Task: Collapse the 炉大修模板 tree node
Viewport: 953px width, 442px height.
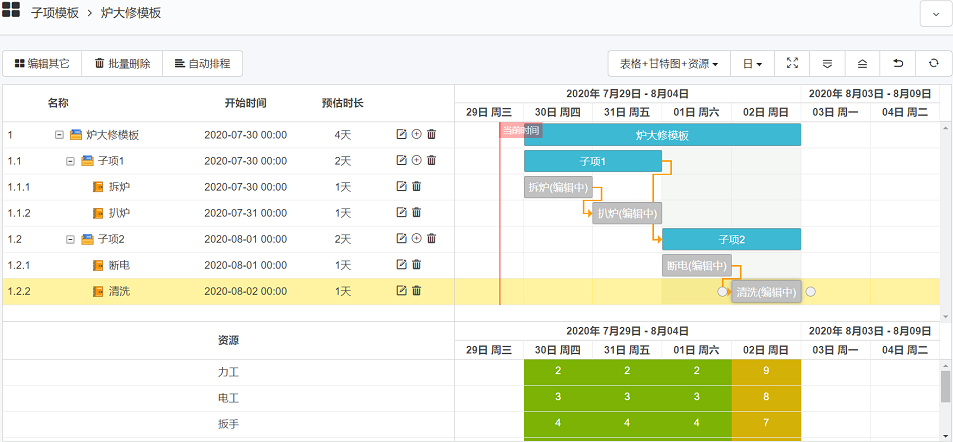Action: pyautogui.click(x=59, y=134)
